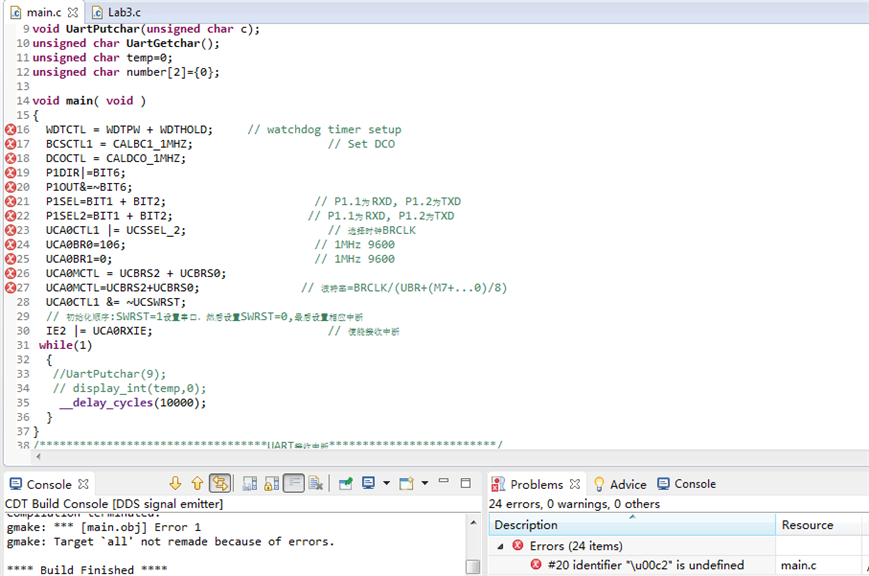Toggle Show Error in Editor button
The image size is (869, 576).
tap(220, 484)
